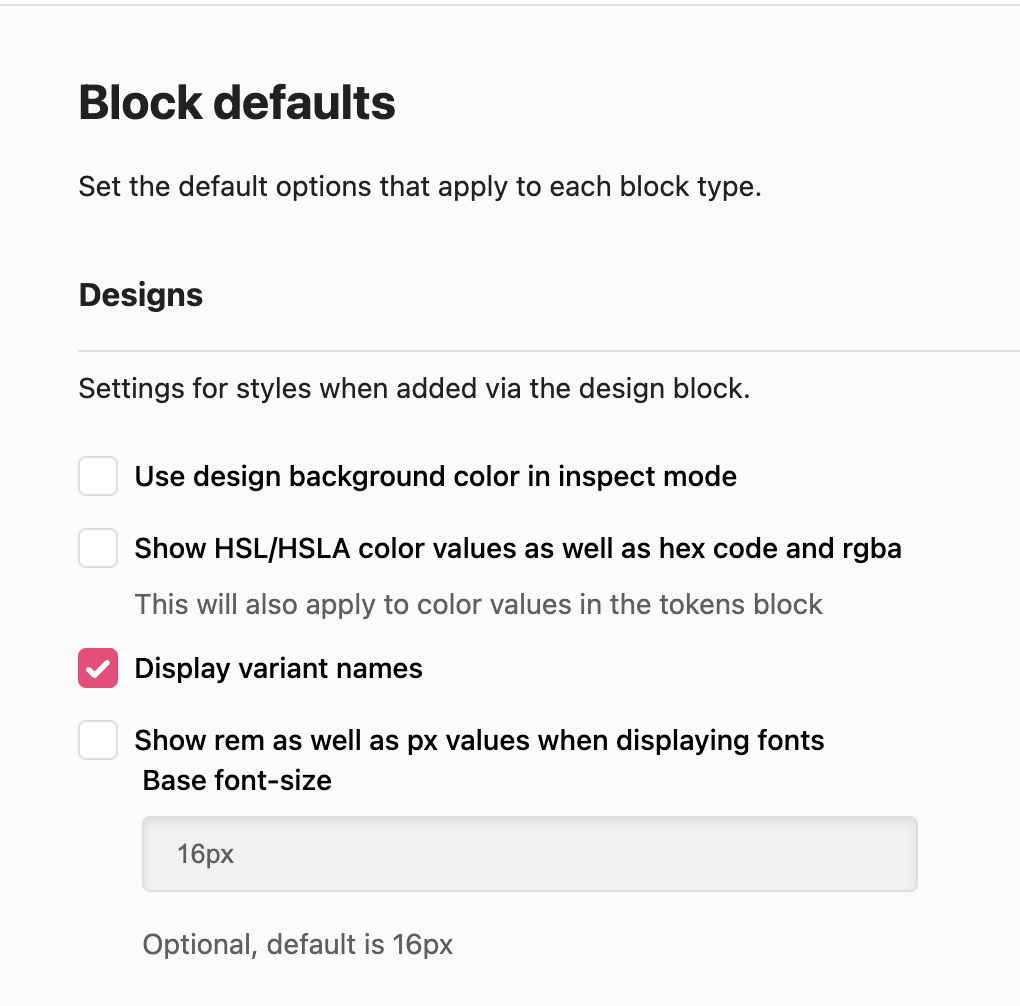Screen dimensions: 1020x1006
Task: Click the 'Show rem as well as px values' label
Action: 479,740
